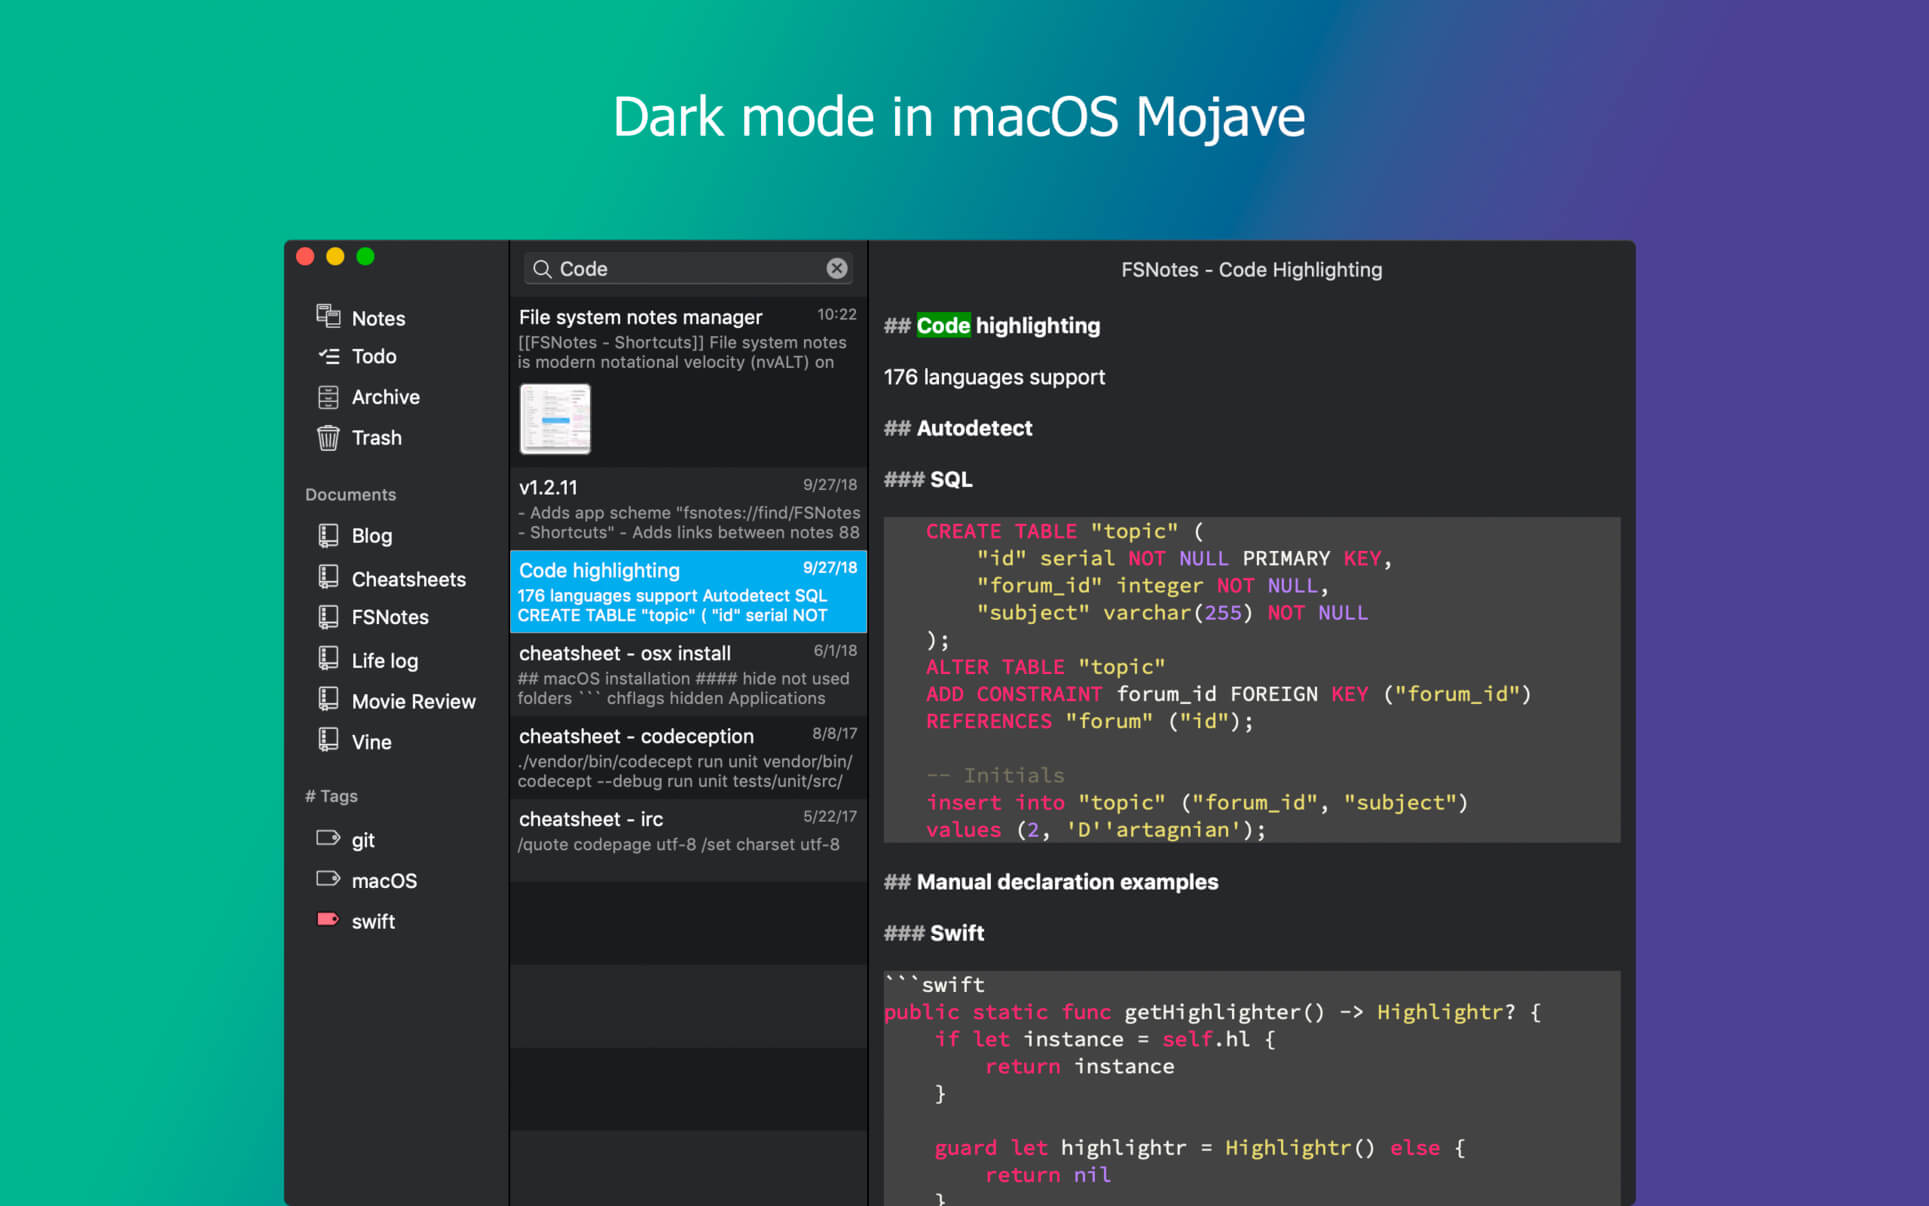Select the cheatsheet - codeception note
1929x1206 pixels.
688,757
